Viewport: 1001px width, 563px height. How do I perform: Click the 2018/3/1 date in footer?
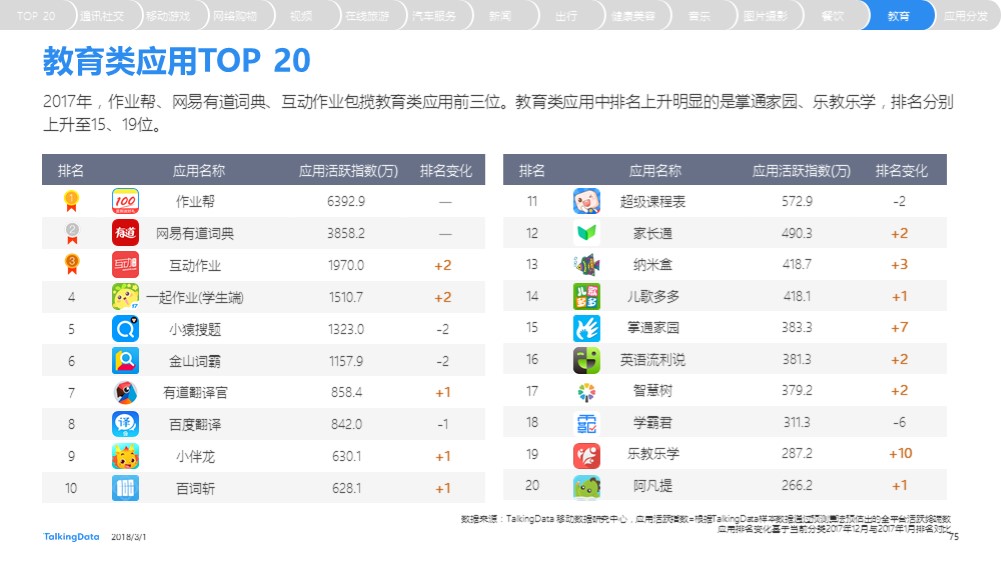pyautogui.click(x=128, y=537)
